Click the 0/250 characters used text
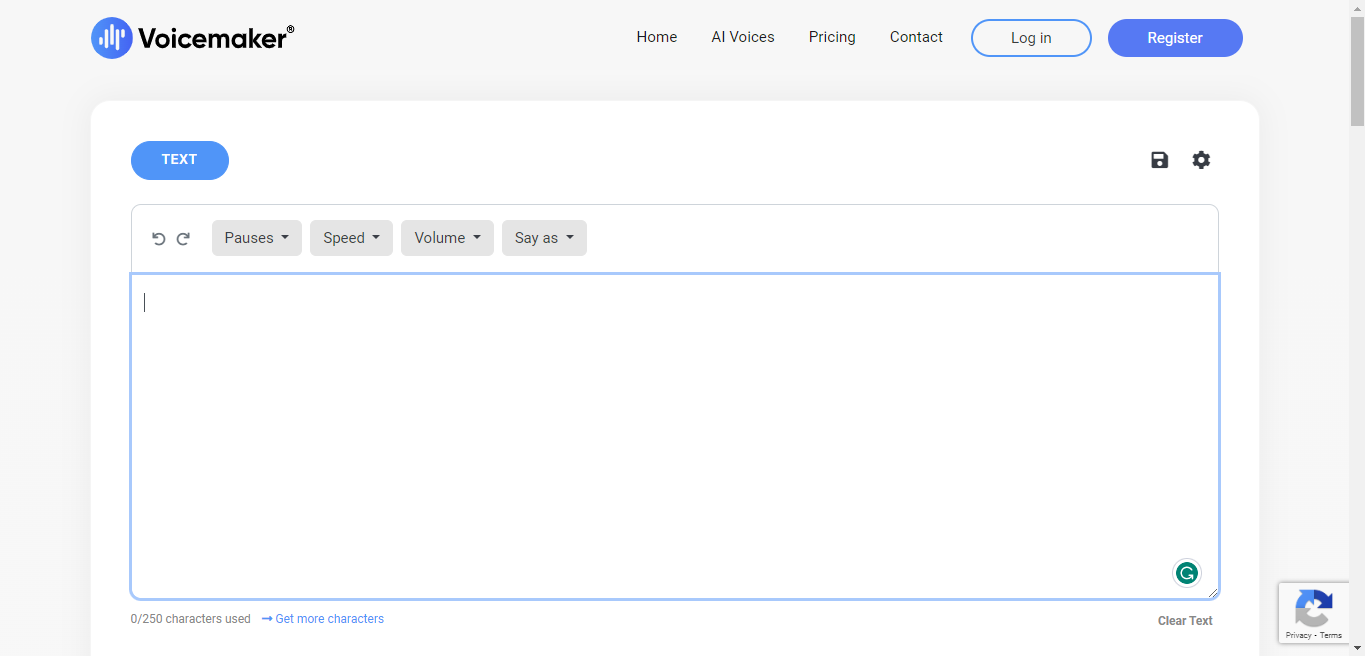1365x656 pixels. click(x=191, y=619)
